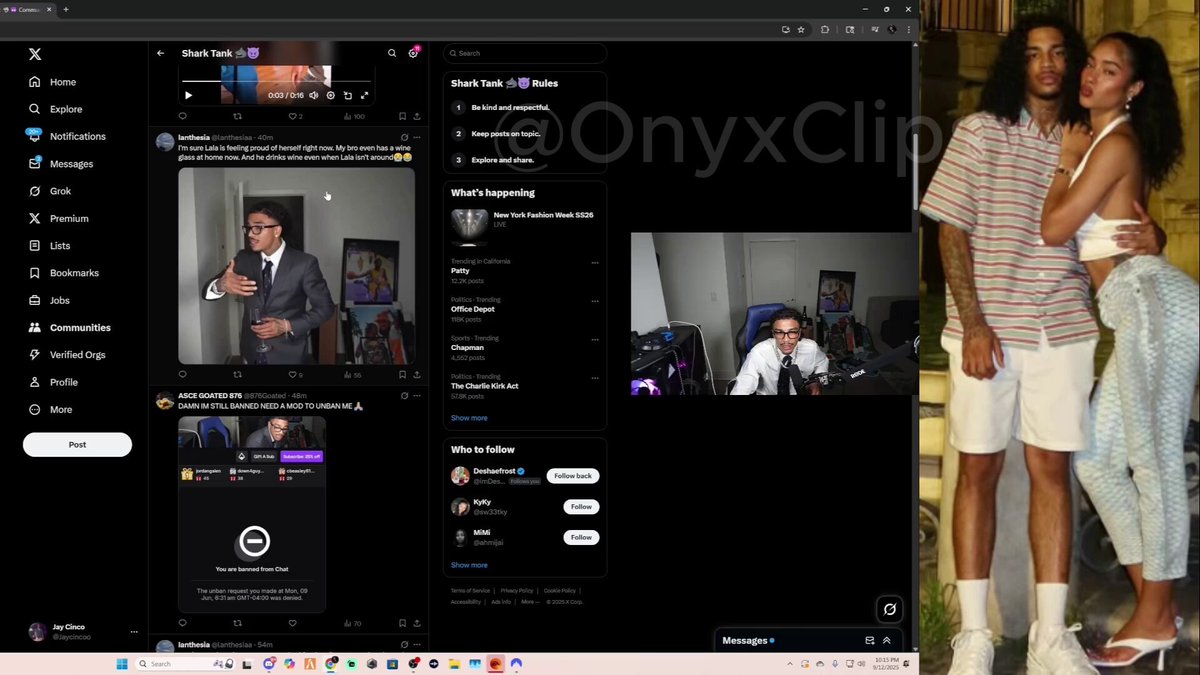Like the video post with 2 likes
1200x675 pixels.
(295, 116)
